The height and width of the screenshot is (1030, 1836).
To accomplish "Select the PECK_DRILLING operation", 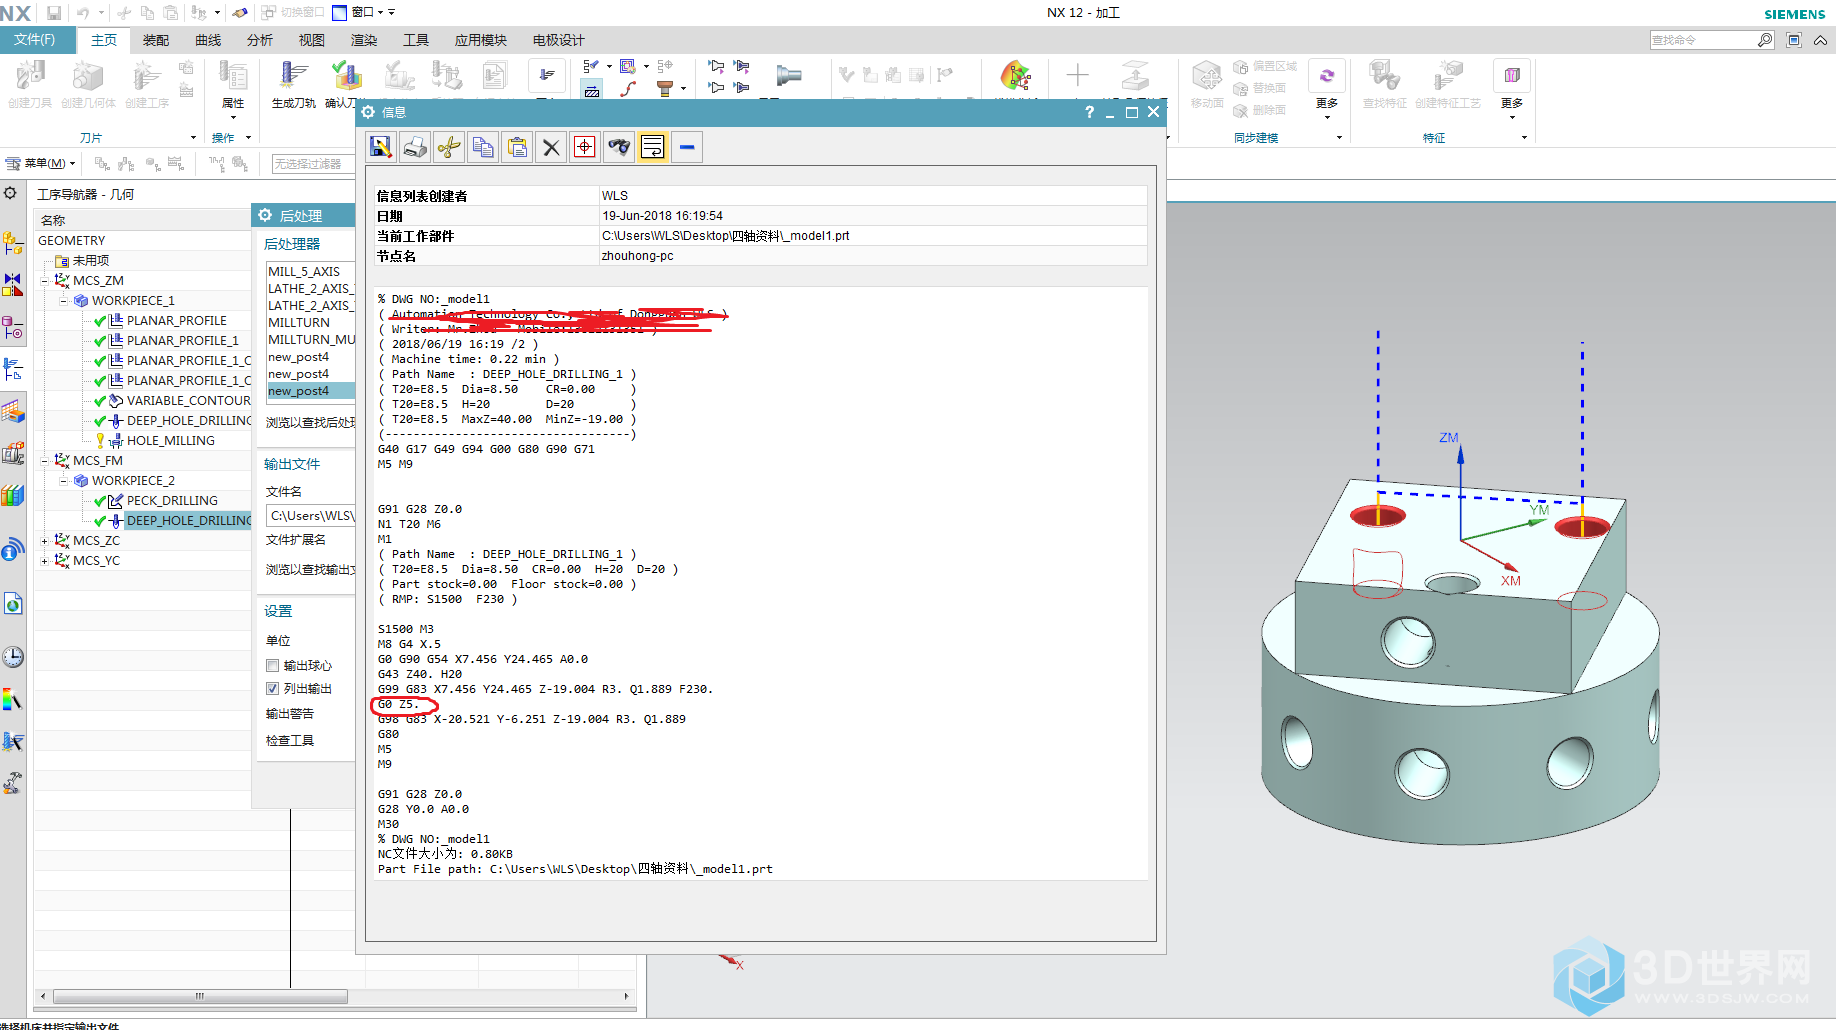I will click(172, 501).
